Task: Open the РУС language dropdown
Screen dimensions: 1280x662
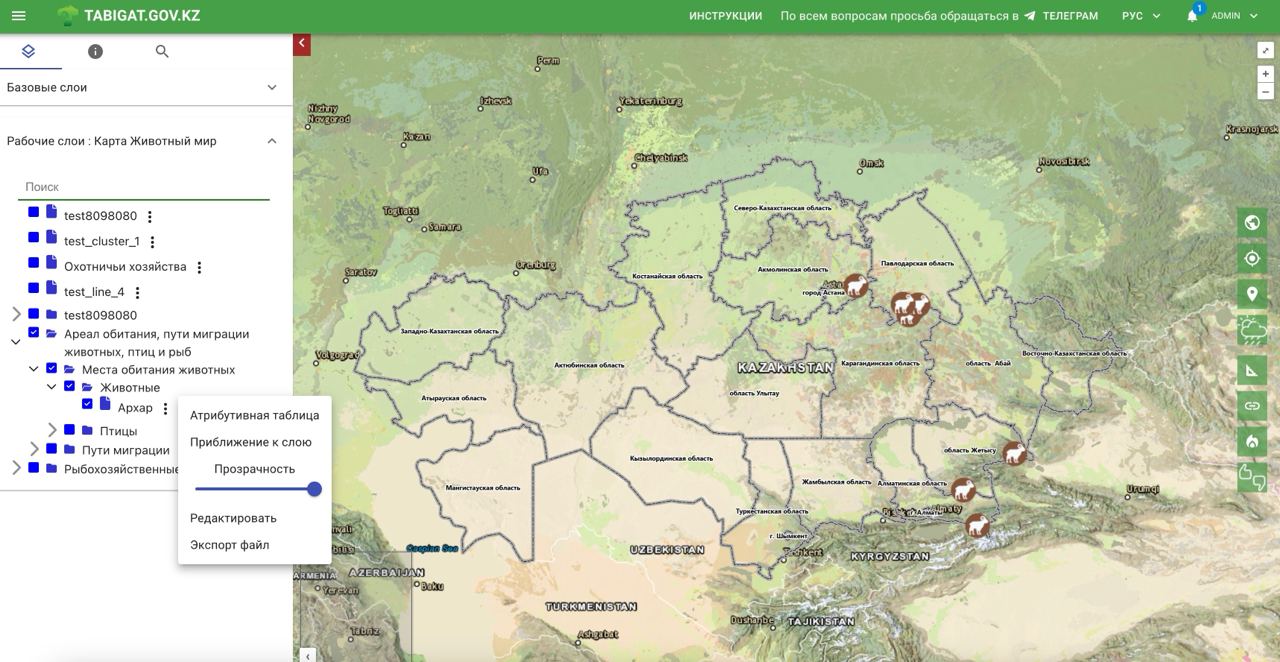Action: click(1141, 16)
